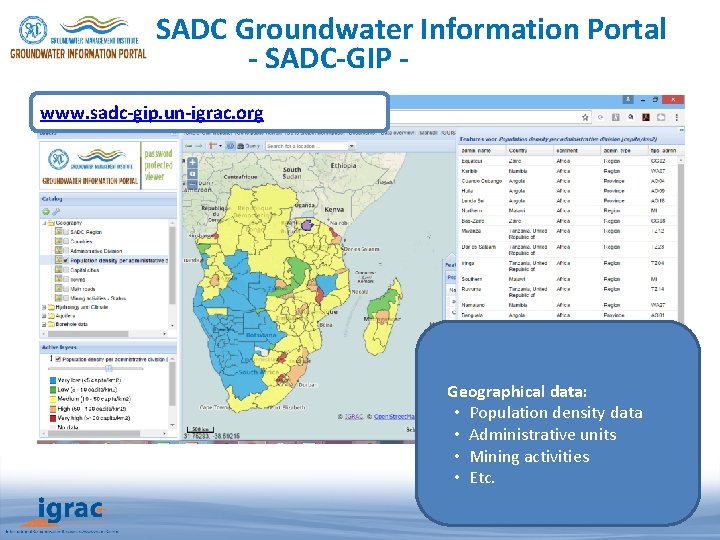This screenshot has width=720, height=540.
Task: Open the location search dropdown arrow
Action: click(351, 146)
